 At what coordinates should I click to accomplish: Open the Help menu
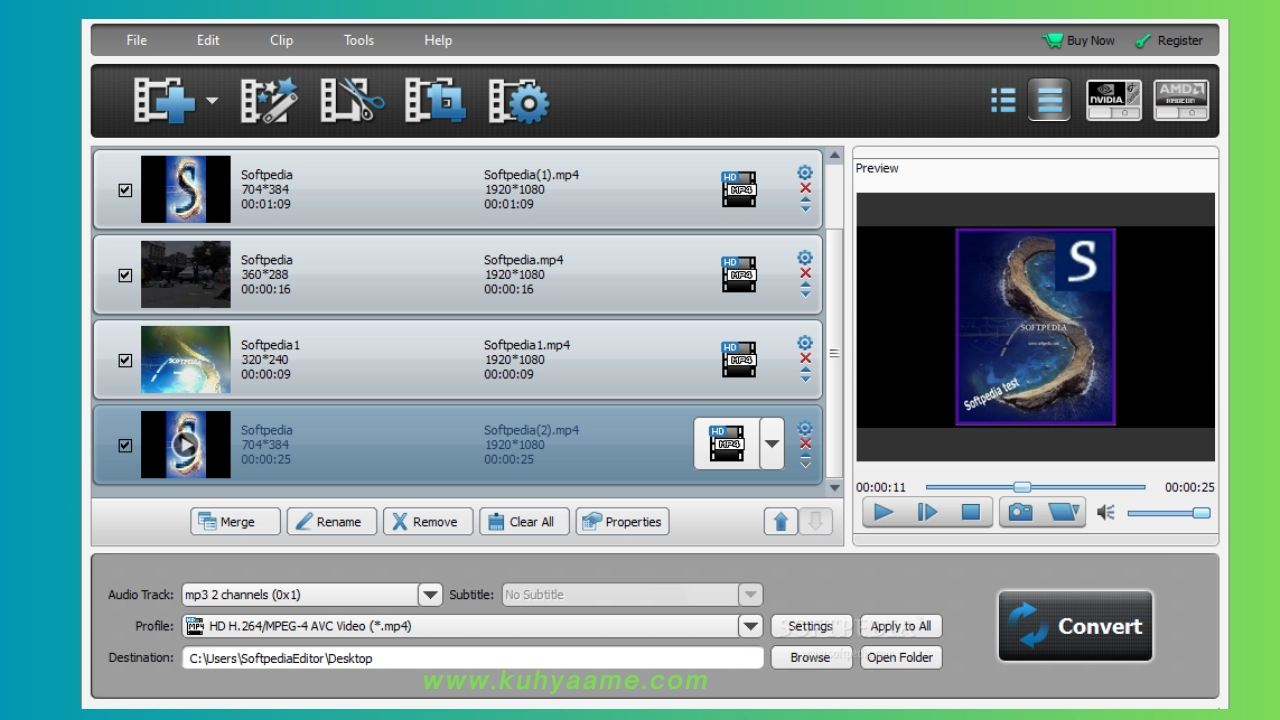[438, 40]
